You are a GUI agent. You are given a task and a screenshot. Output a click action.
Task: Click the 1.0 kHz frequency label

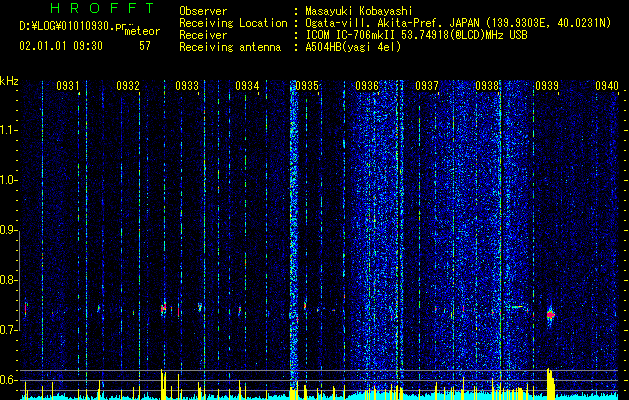click(x=8, y=180)
